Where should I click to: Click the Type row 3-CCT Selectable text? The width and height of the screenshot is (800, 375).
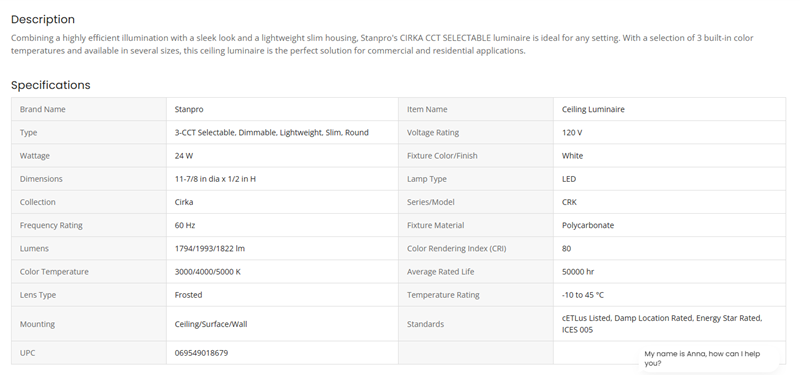click(205, 132)
